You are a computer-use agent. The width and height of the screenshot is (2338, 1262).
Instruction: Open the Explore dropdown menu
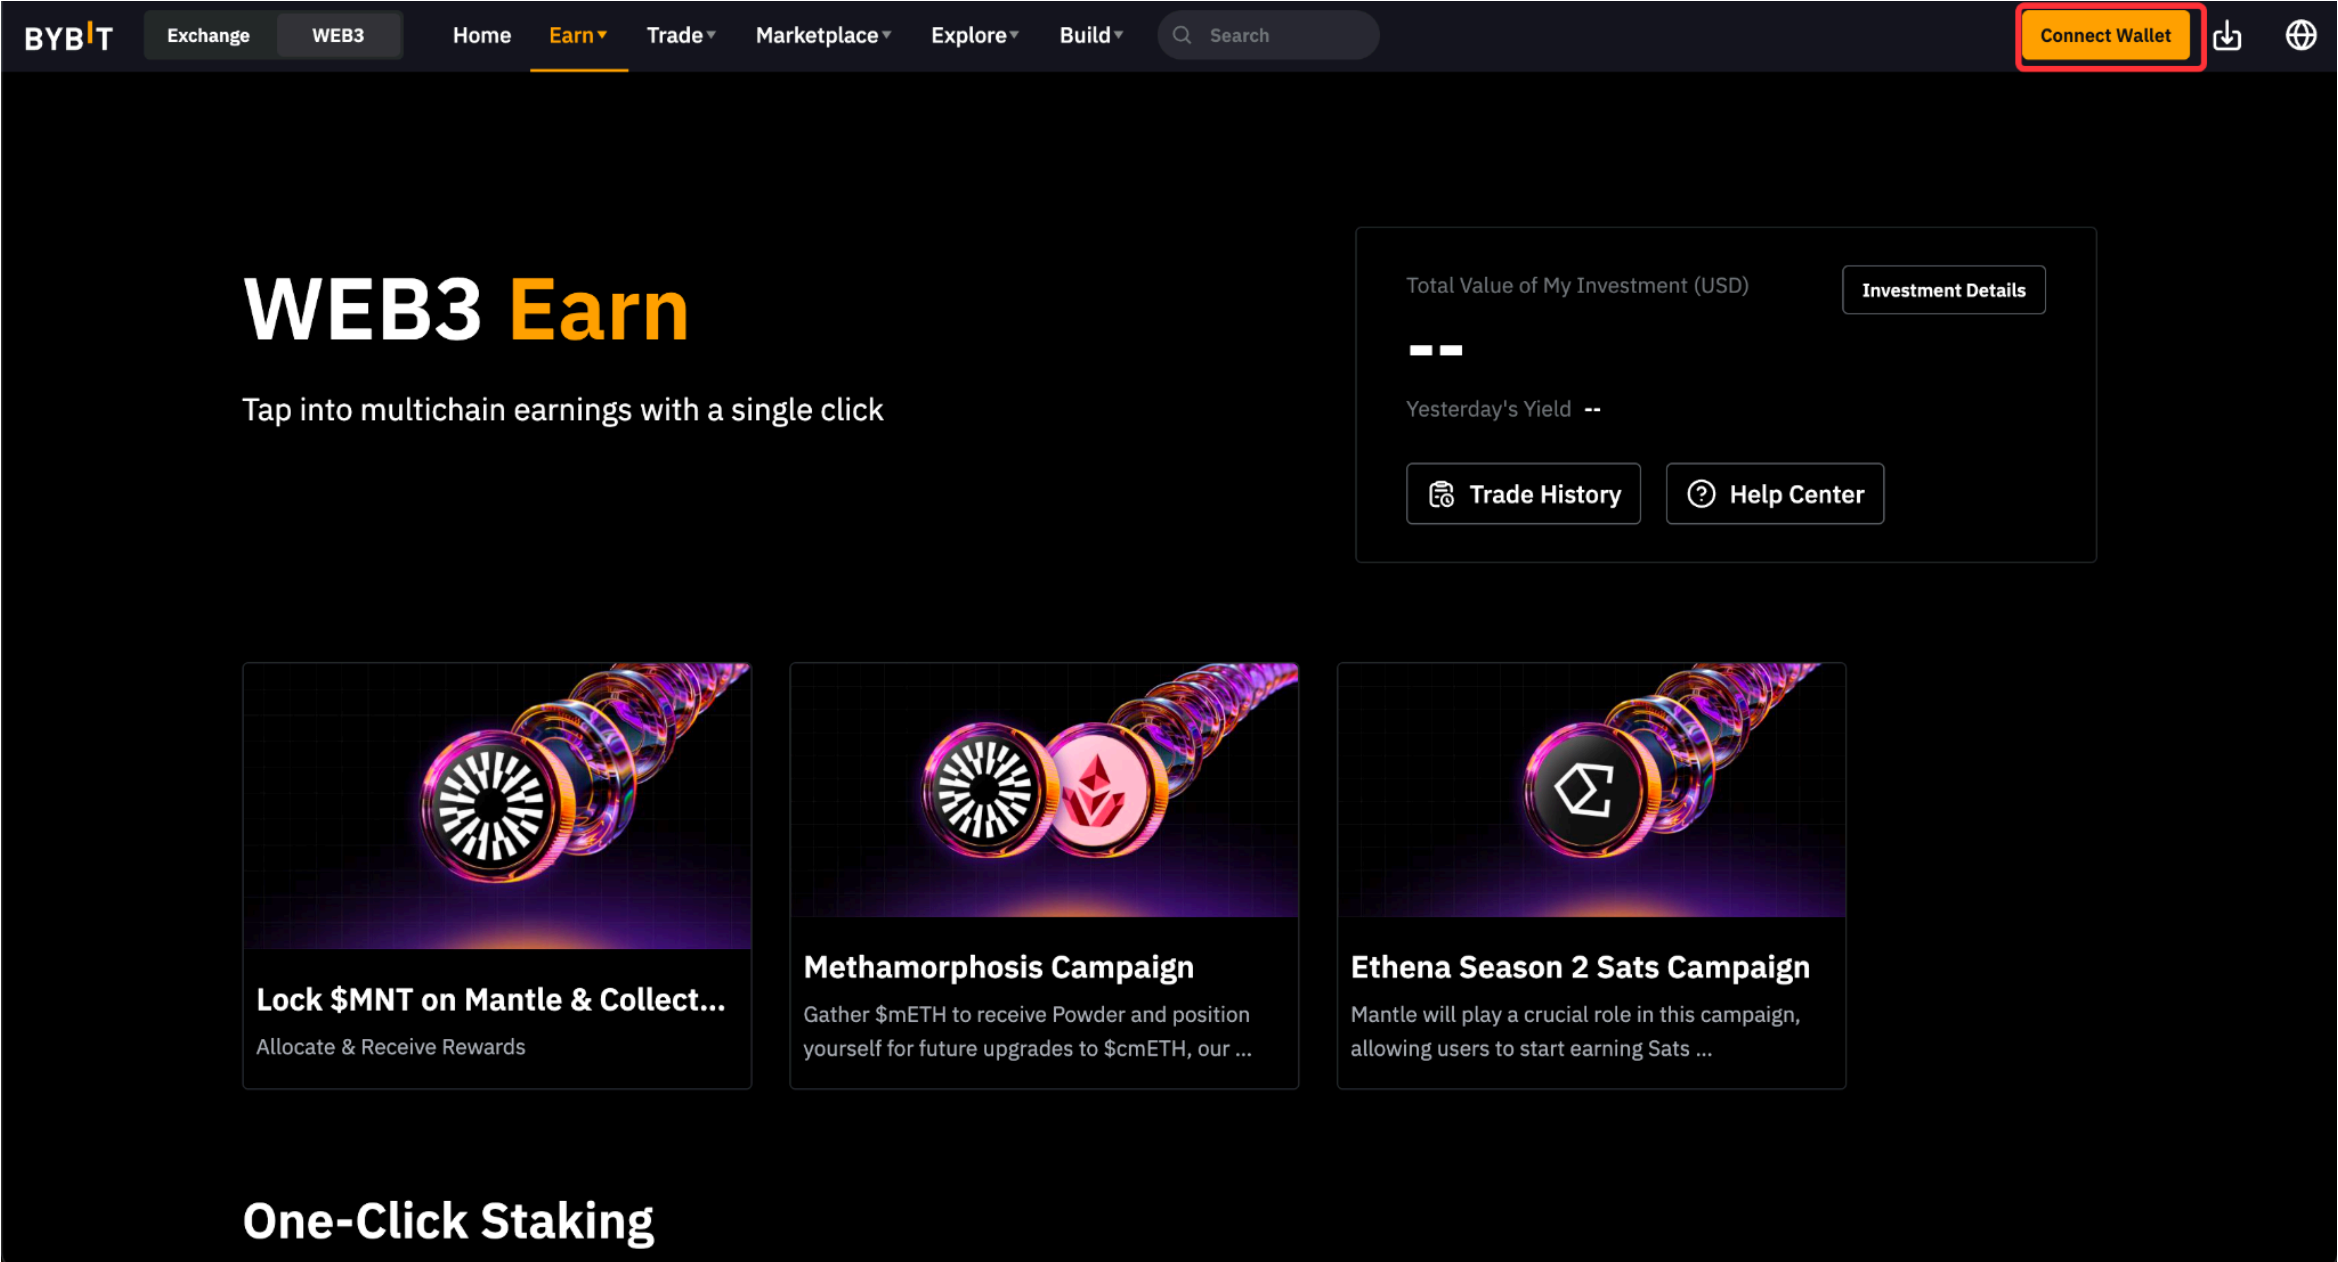(975, 36)
